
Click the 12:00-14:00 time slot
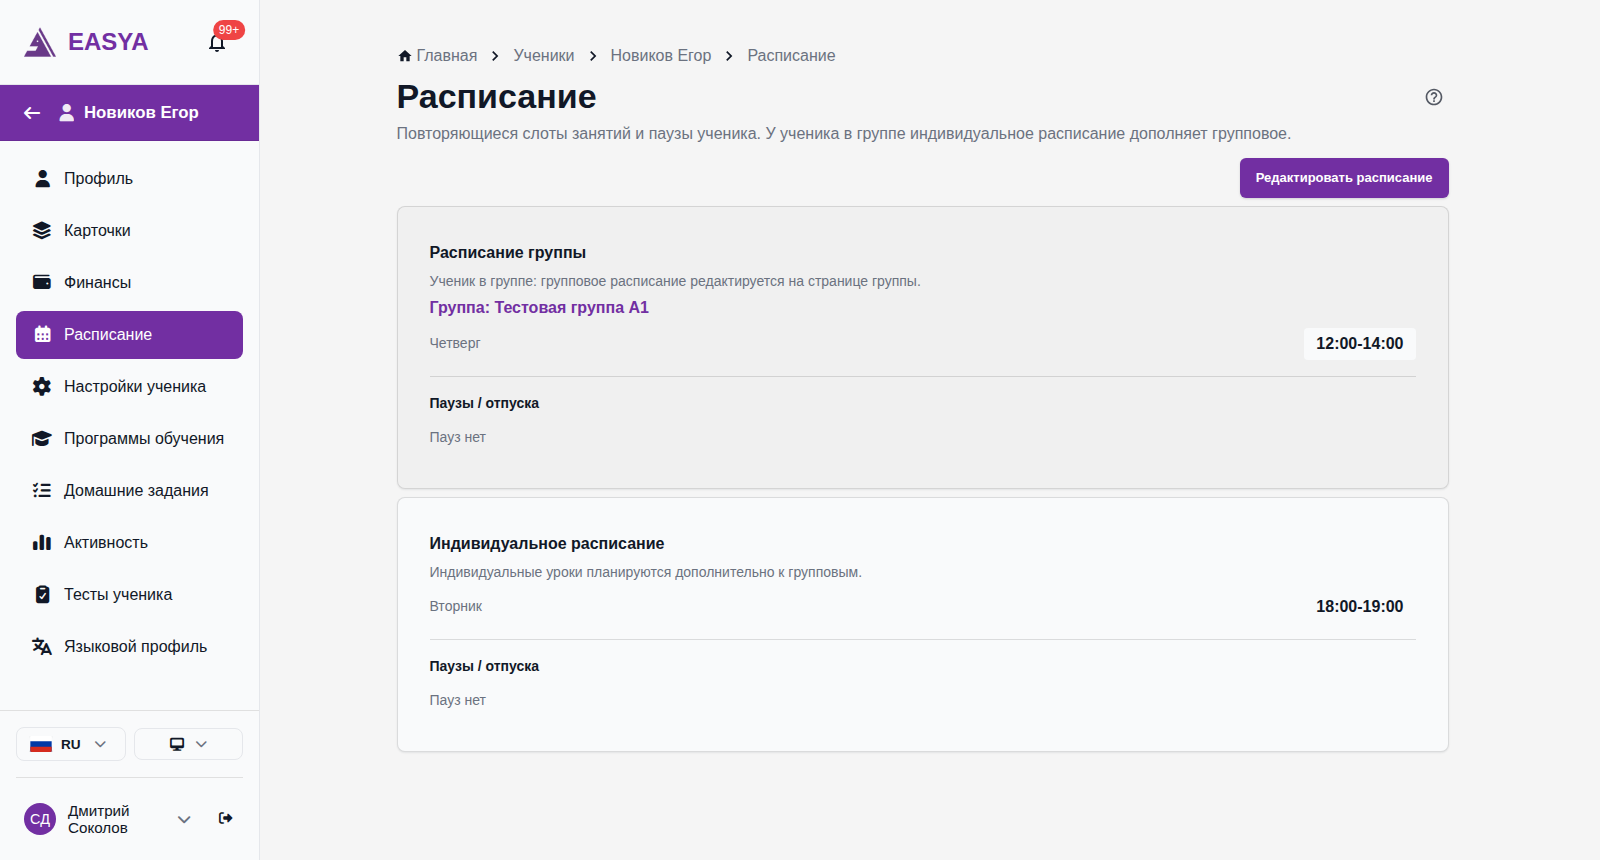pos(1360,344)
